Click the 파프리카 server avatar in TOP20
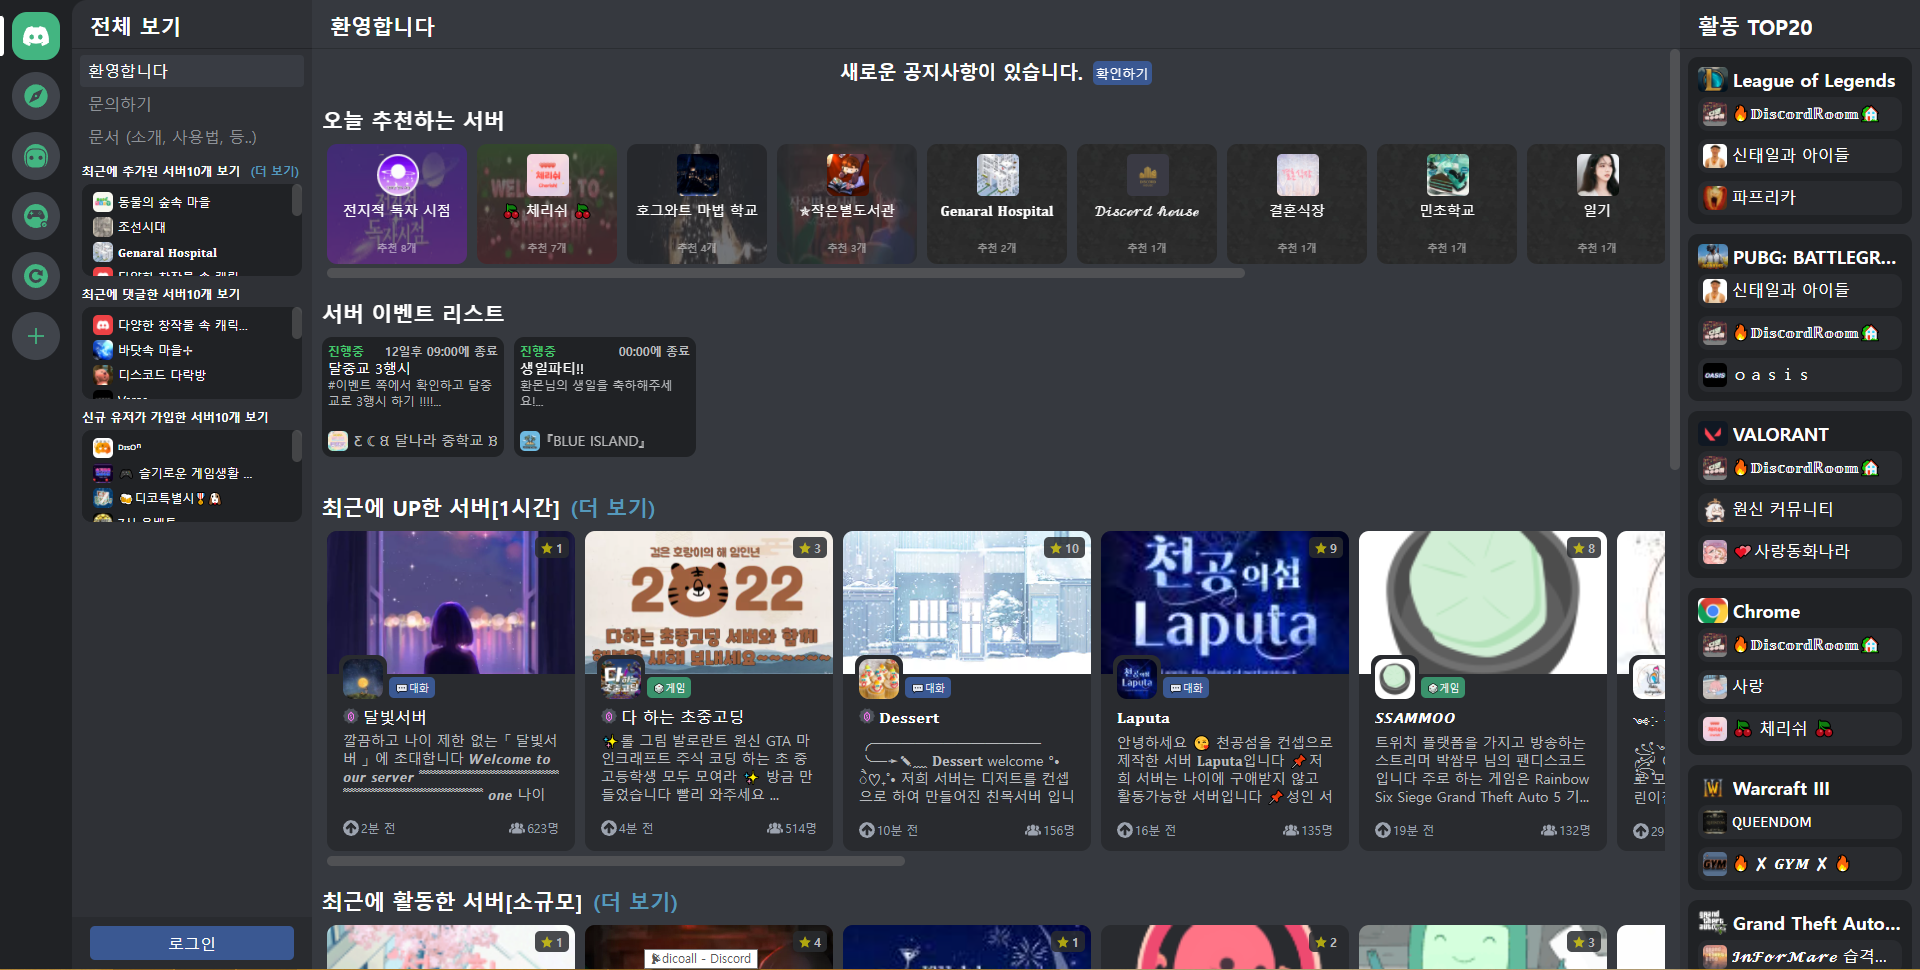Image resolution: width=1920 pixels, height=970 pixels. [x=1715, y=198]
